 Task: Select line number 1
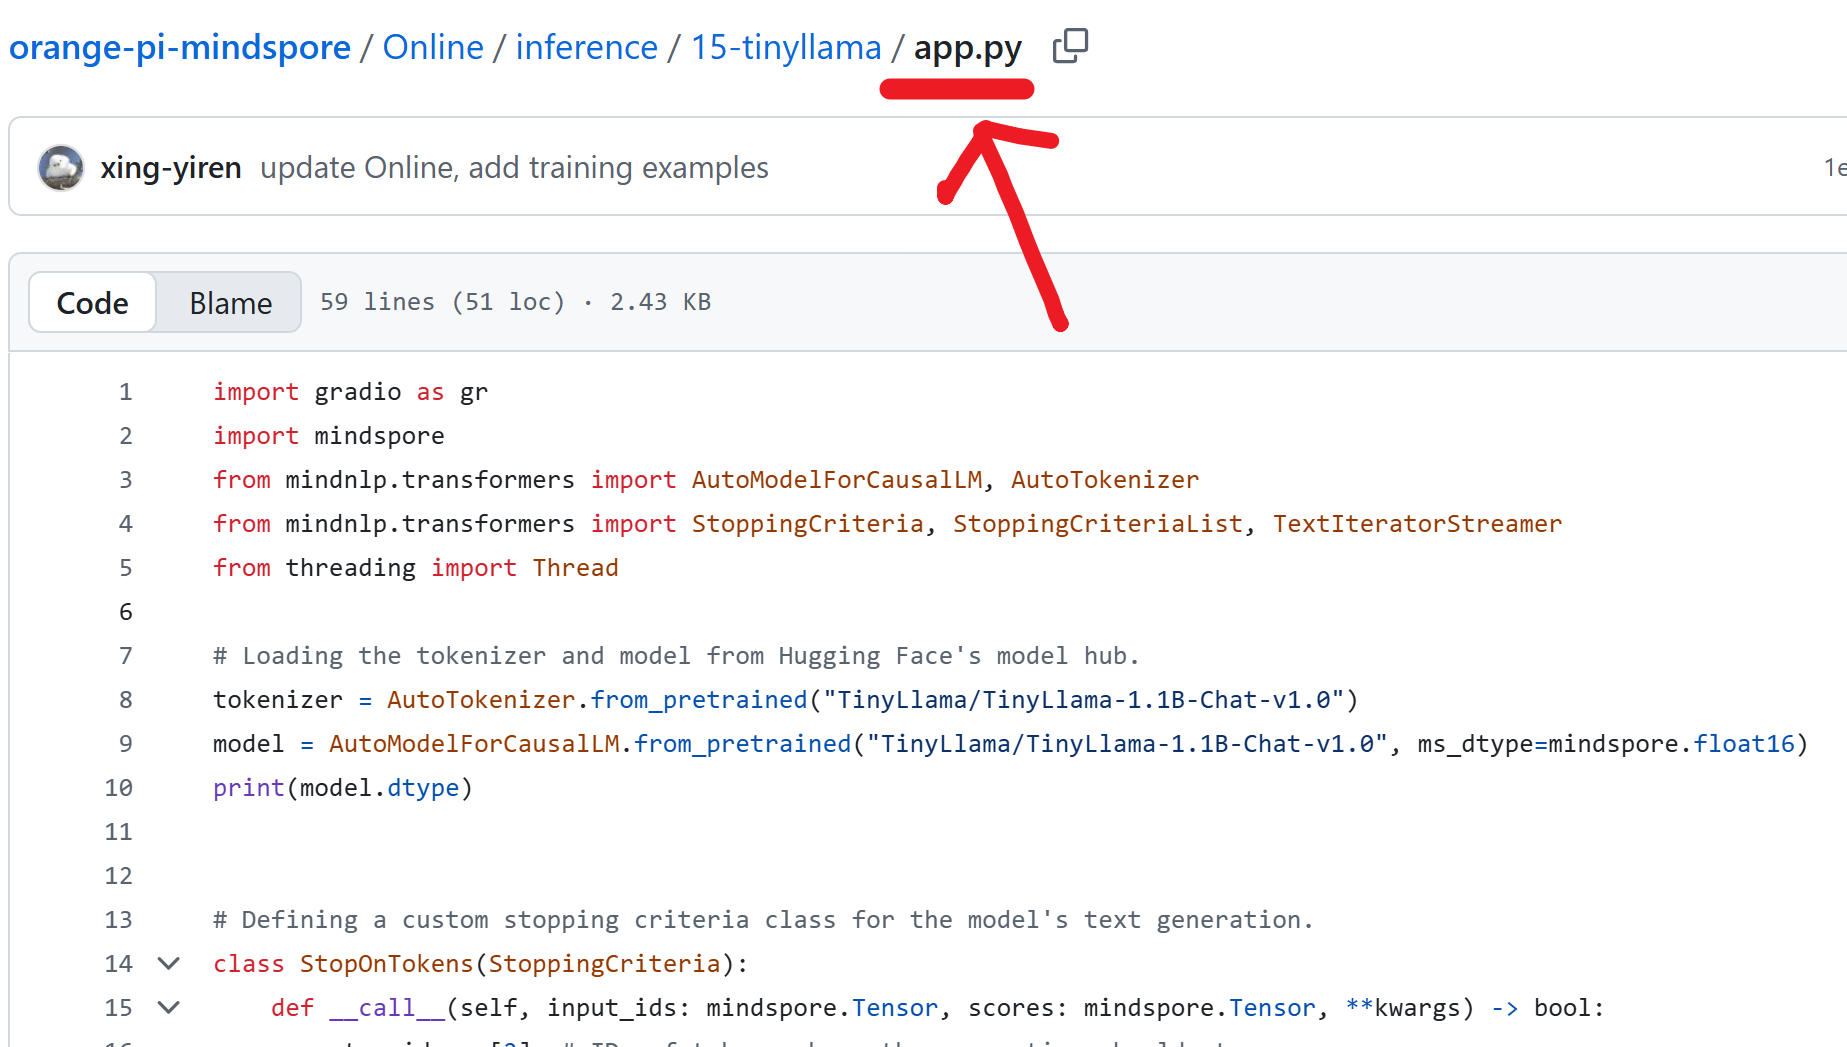(125, 392)
